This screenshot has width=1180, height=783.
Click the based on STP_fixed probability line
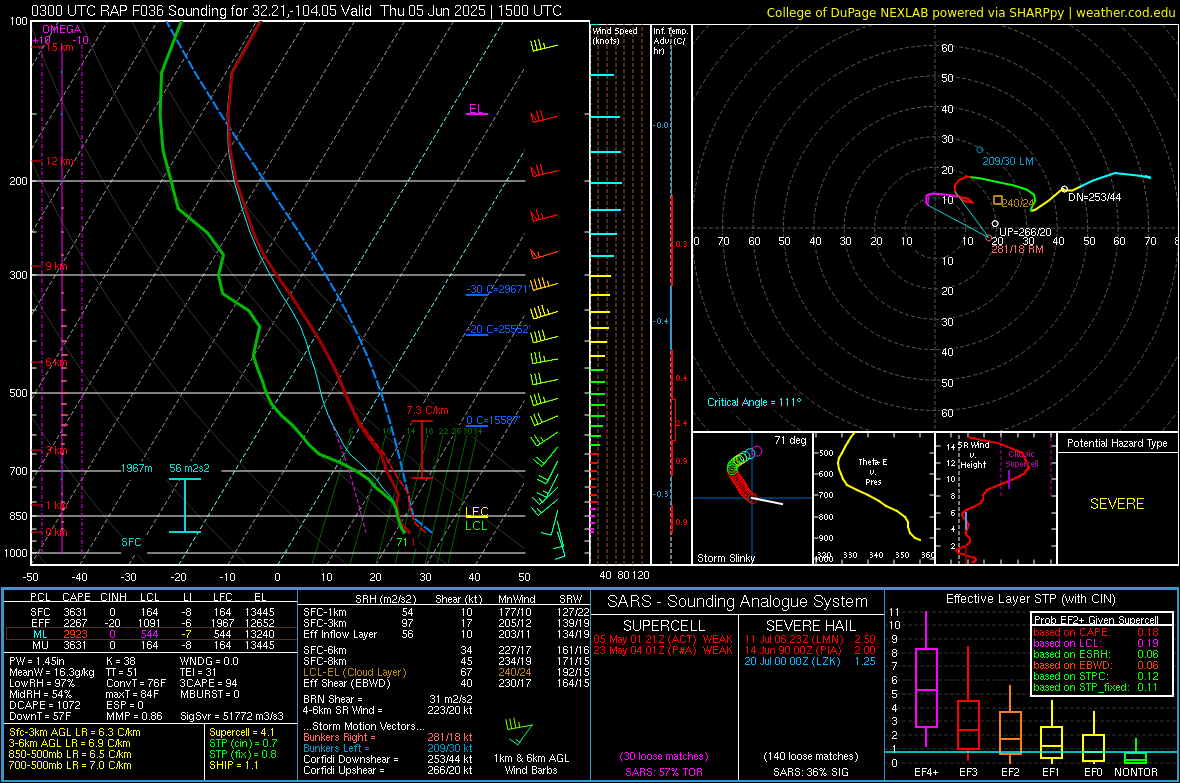coord(1096,687)
